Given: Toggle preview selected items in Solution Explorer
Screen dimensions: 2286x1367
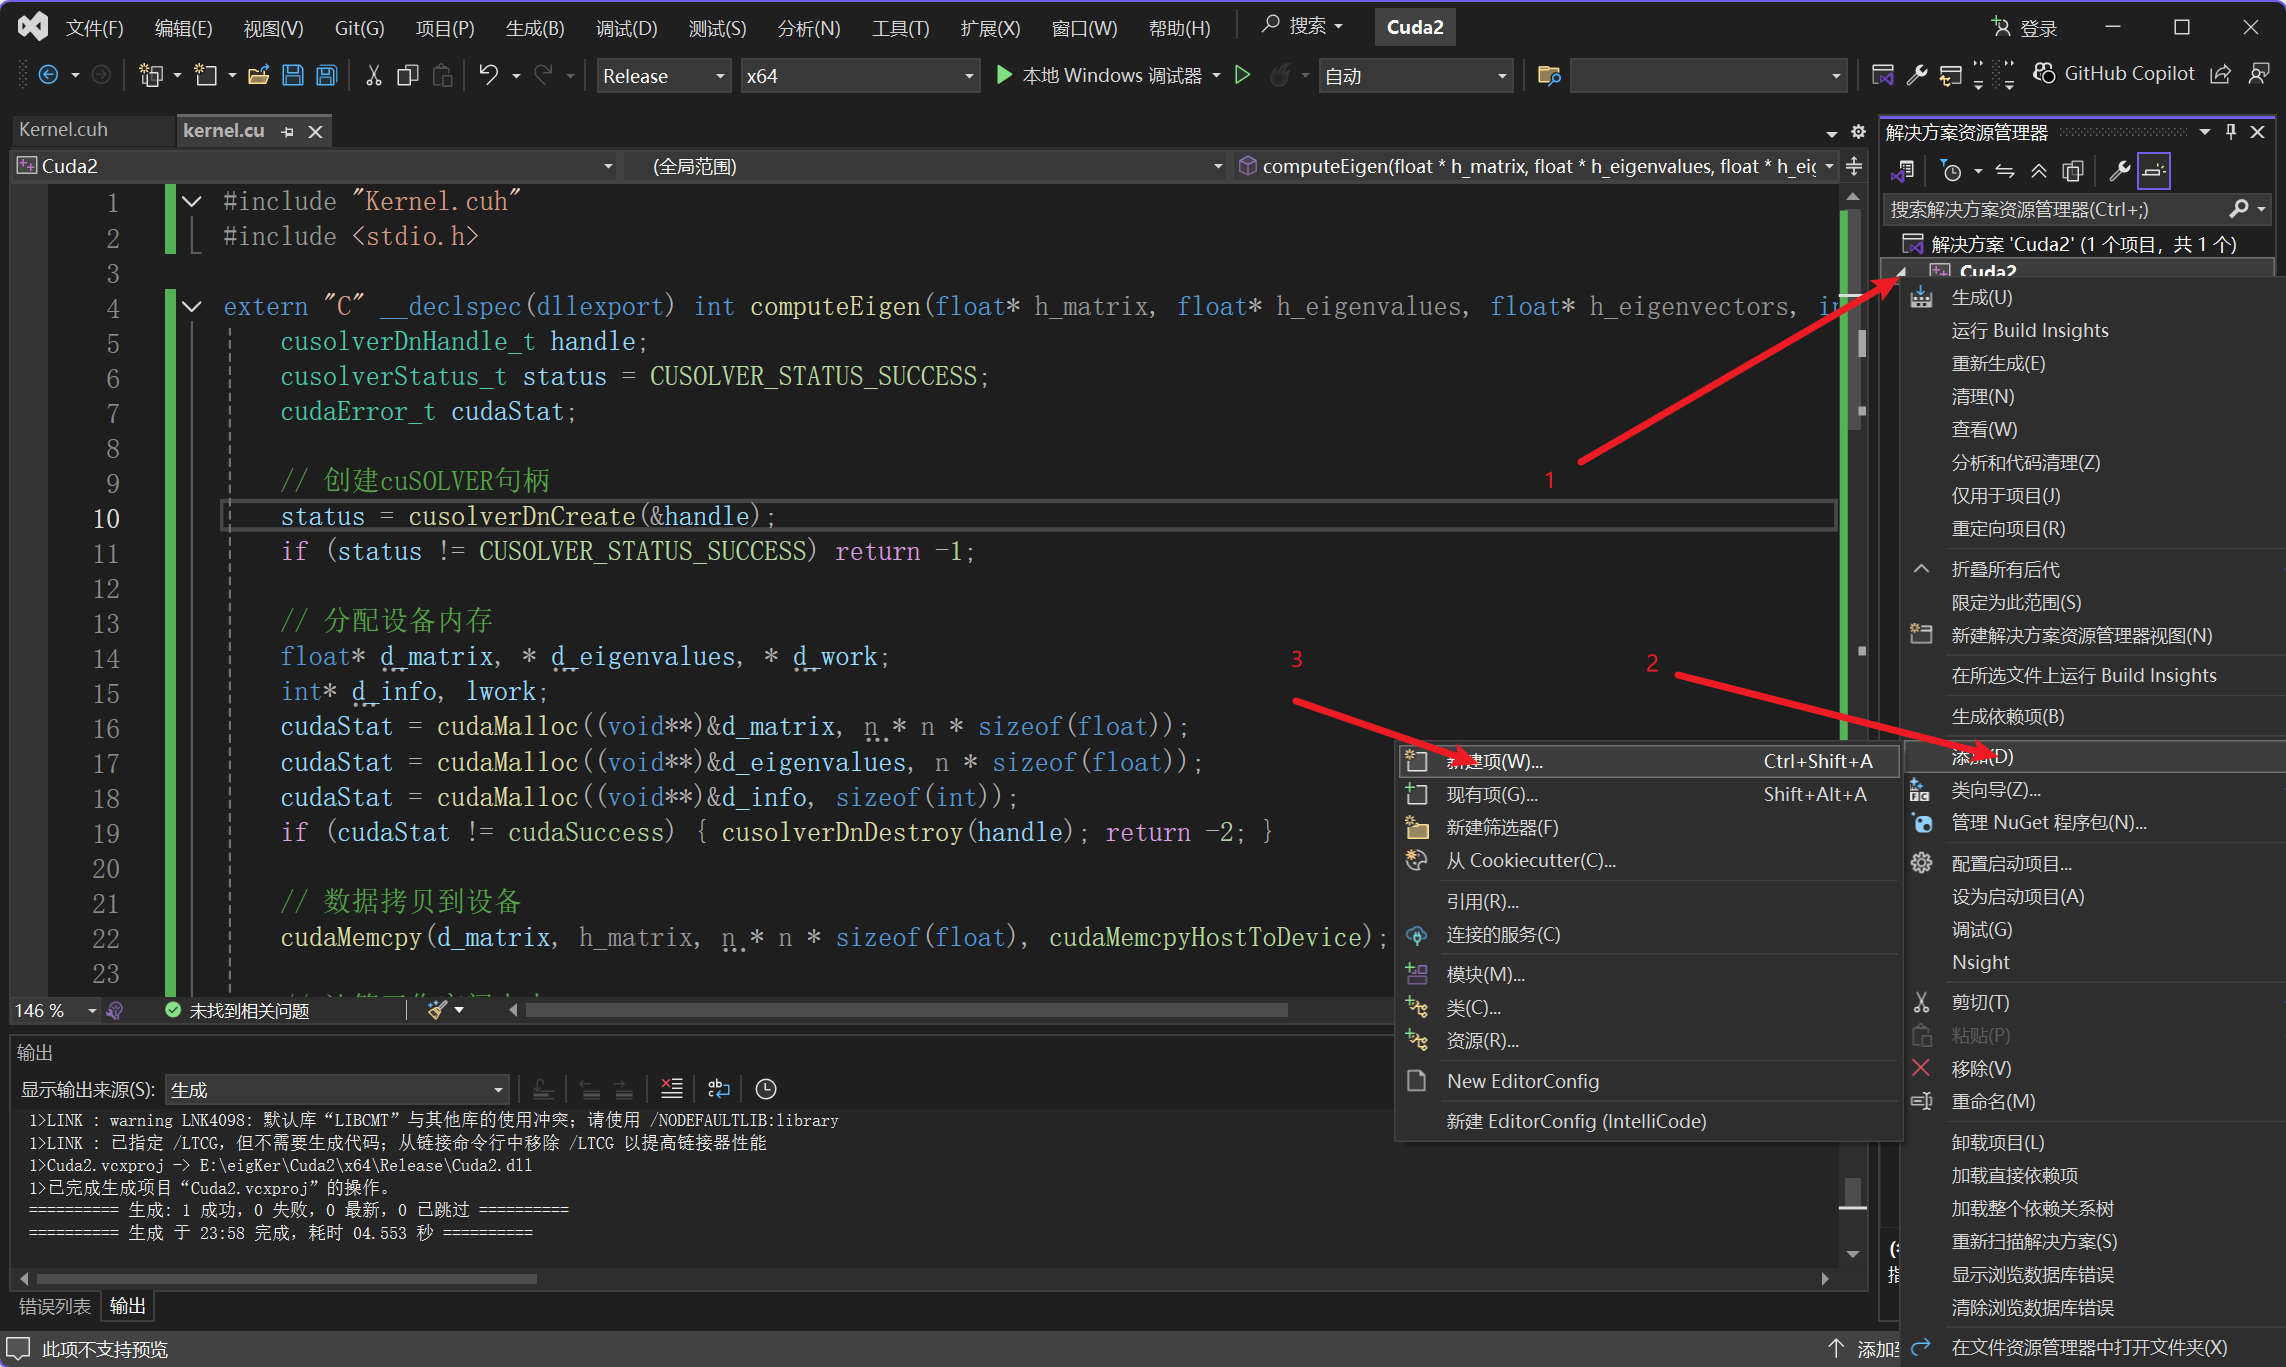Looking at the screenshot, I should tap(2154, 171).
